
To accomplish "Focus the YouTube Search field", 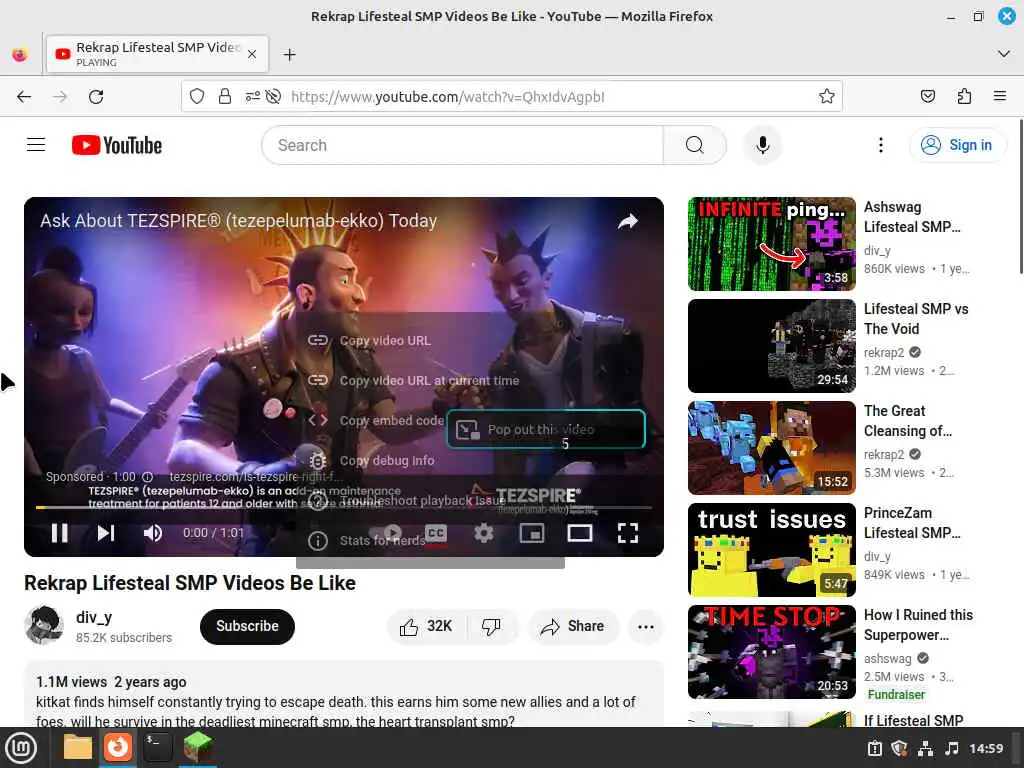I will (x=462, y=145).
